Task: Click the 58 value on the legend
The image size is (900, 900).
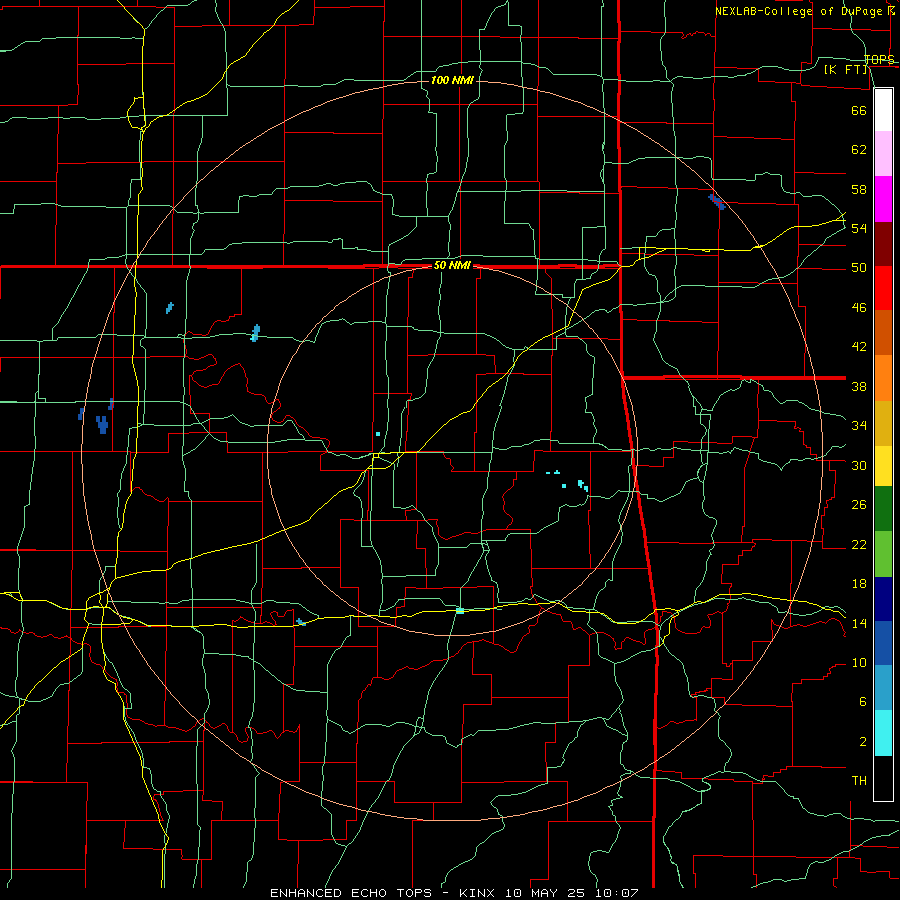Action: coord(859,189)
